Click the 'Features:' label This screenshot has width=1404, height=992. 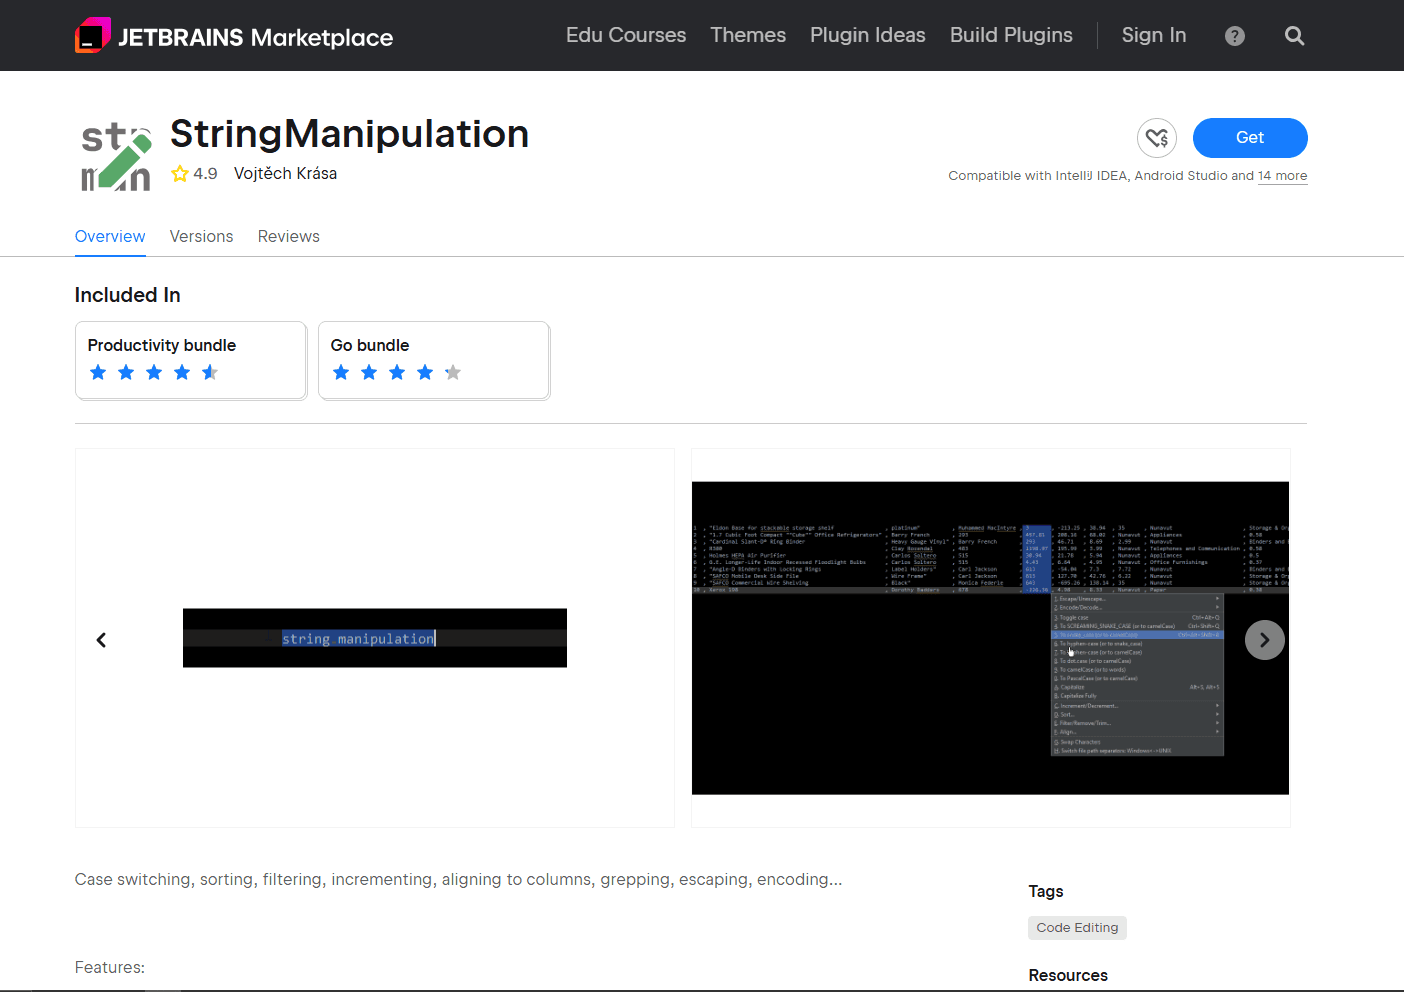point(110,968)
